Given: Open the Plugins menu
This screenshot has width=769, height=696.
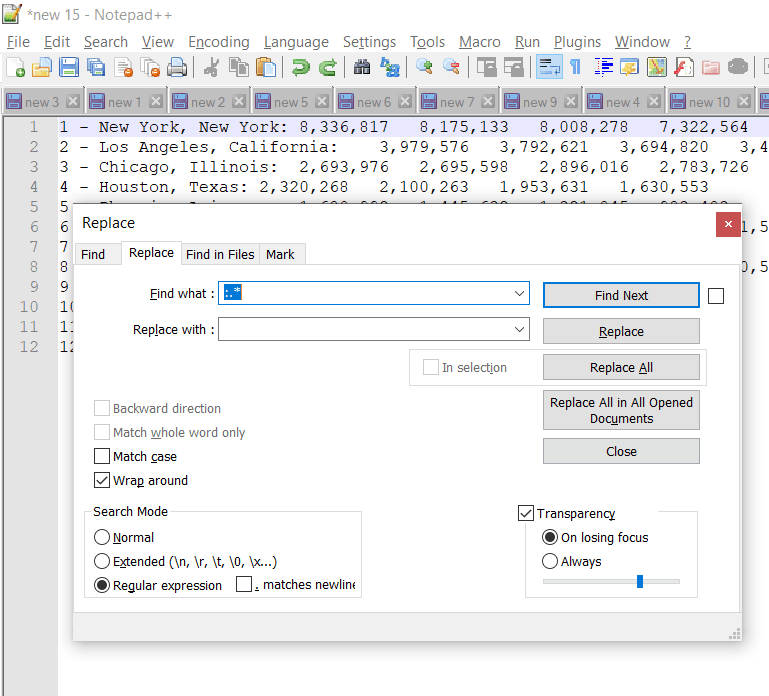Looking at the screenshot, I should coord(577,42).
